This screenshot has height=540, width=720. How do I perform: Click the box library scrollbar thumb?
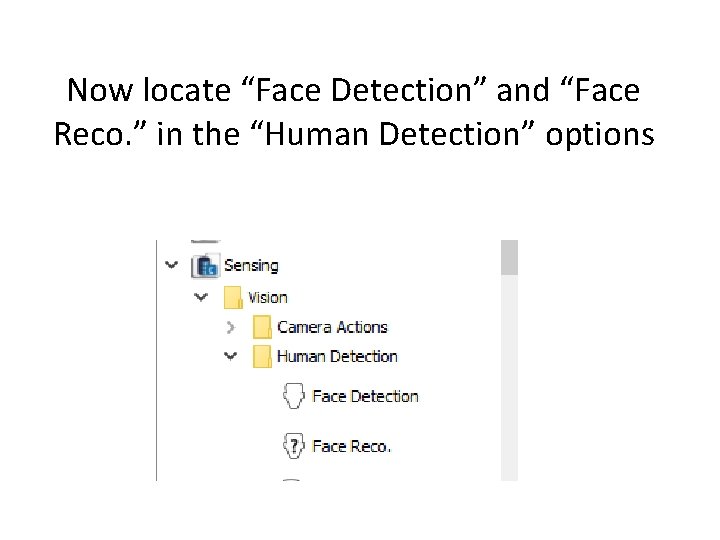coord(509,257)
